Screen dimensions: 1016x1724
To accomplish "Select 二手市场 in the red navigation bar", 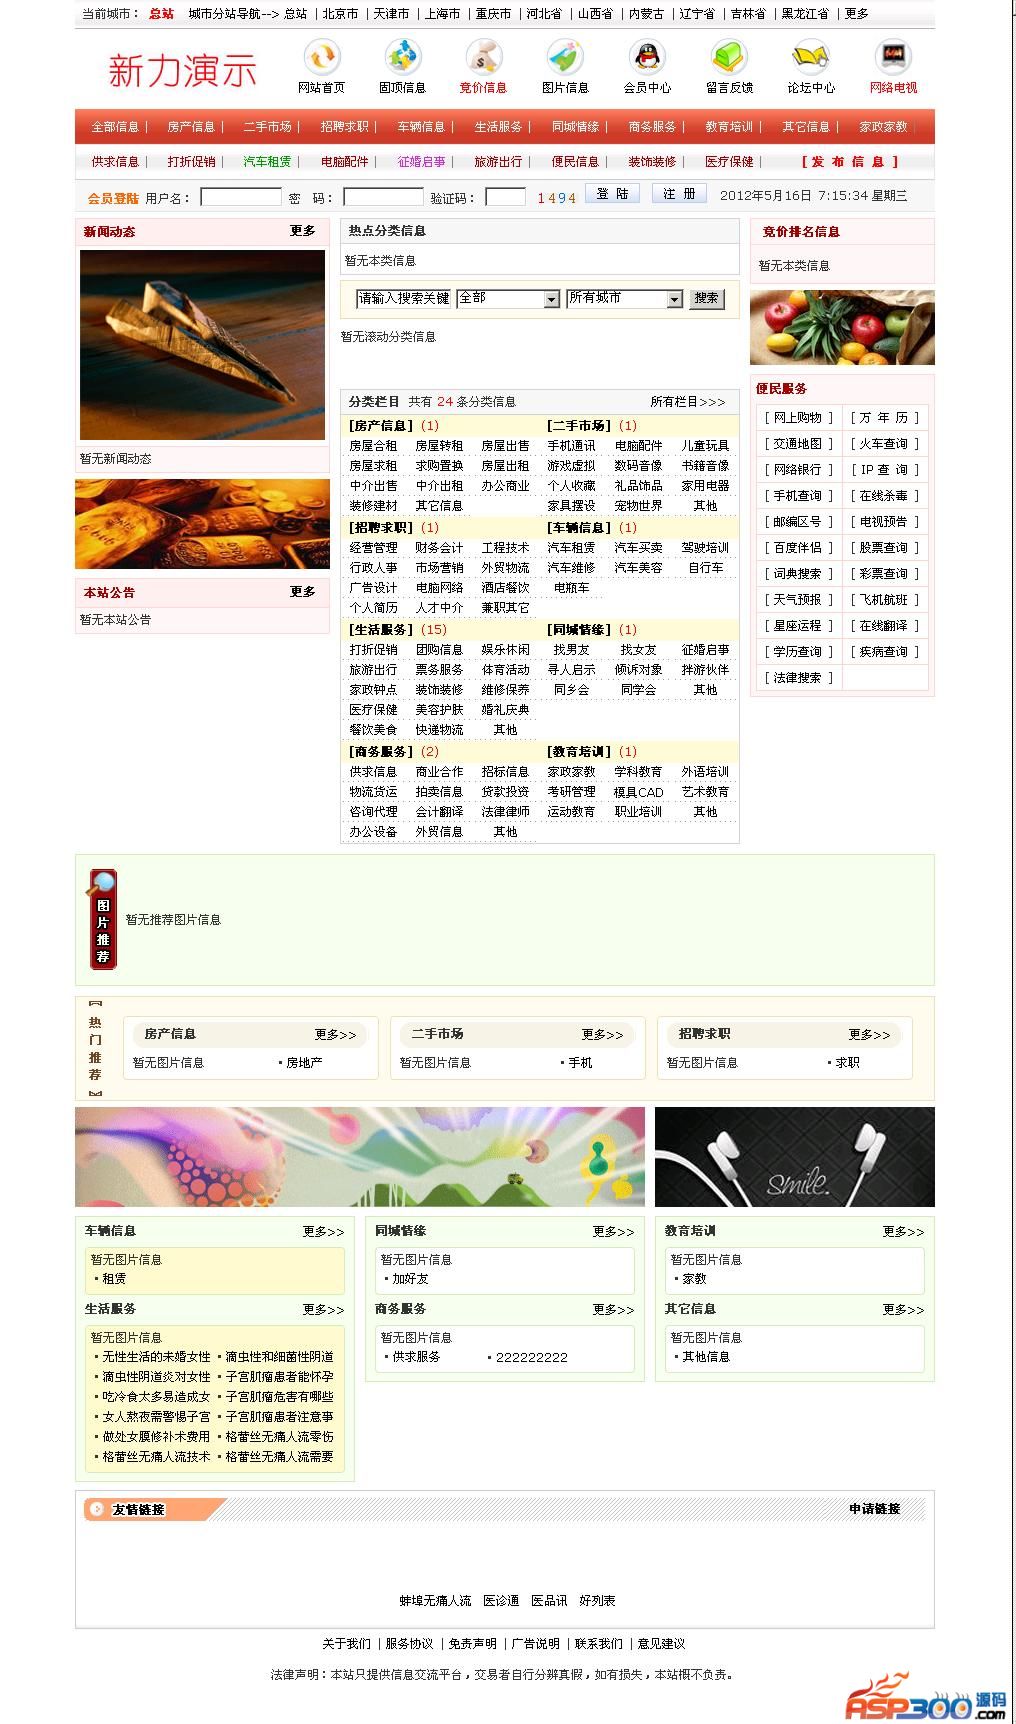I will pos(267,127).
